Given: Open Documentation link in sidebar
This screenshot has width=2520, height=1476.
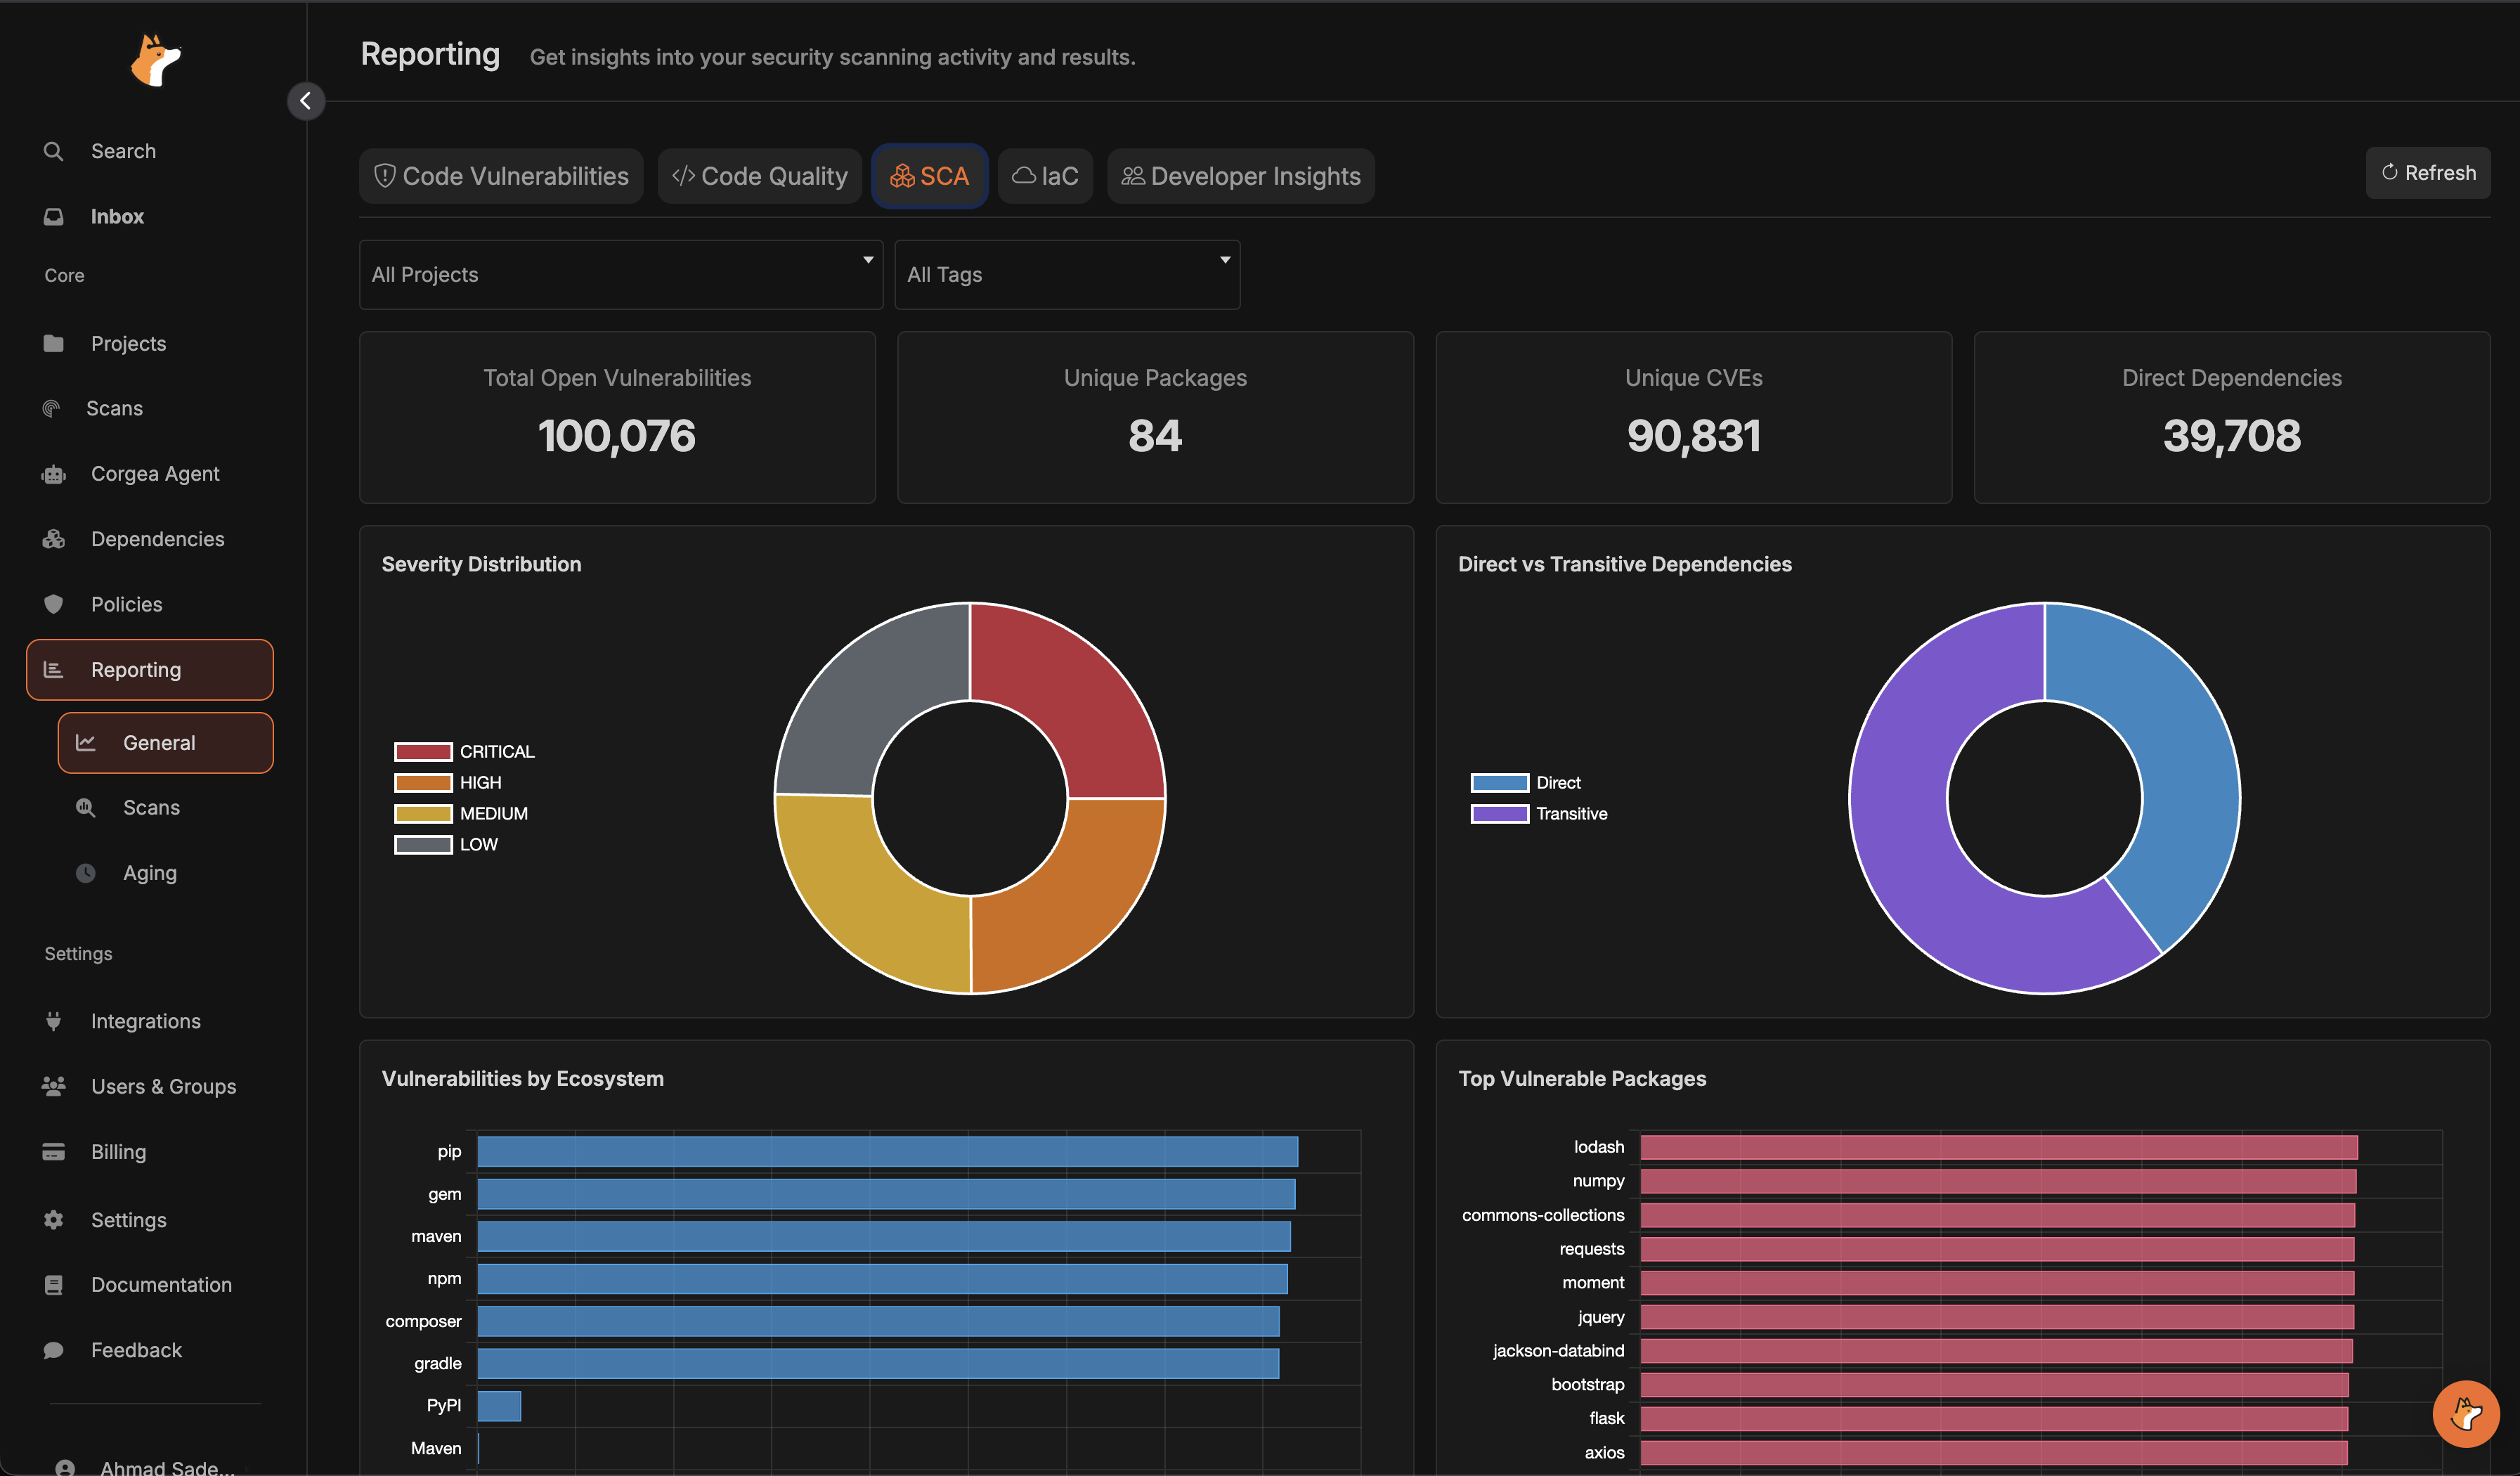Looking at the screenshot, I should click(161, 1284).
